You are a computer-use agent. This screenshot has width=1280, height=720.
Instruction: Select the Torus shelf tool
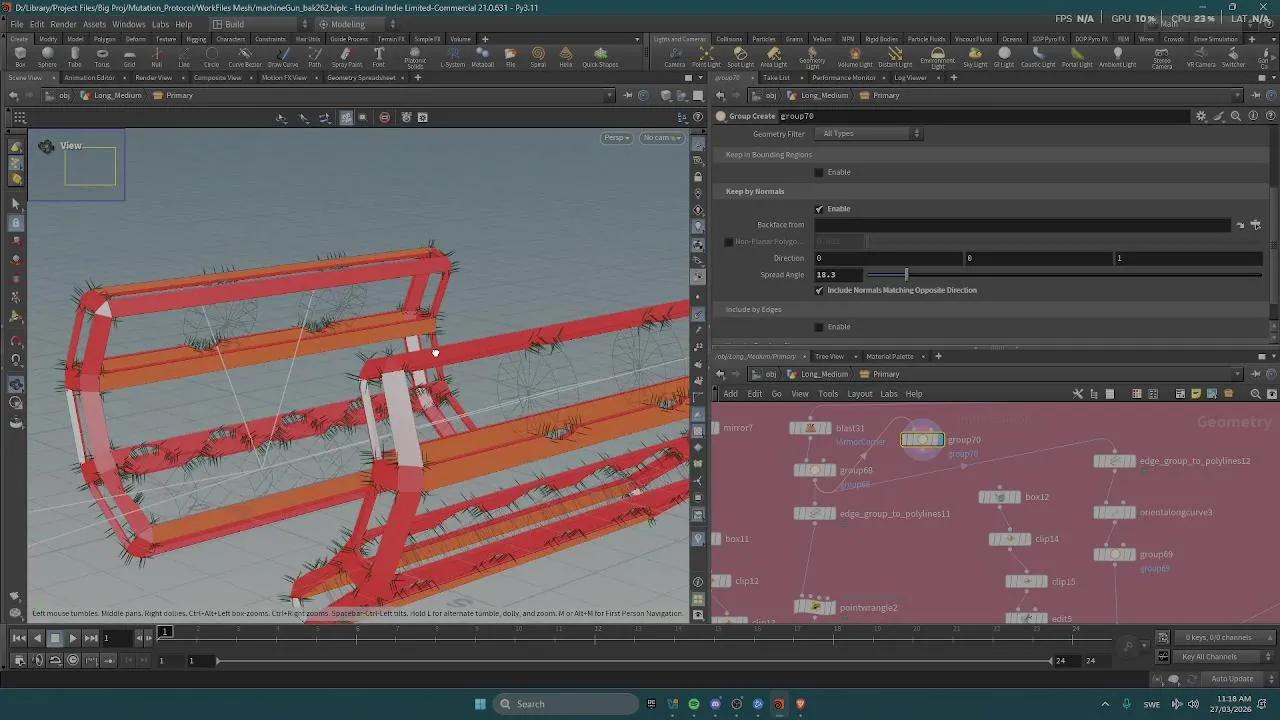(x=102, y=57)
